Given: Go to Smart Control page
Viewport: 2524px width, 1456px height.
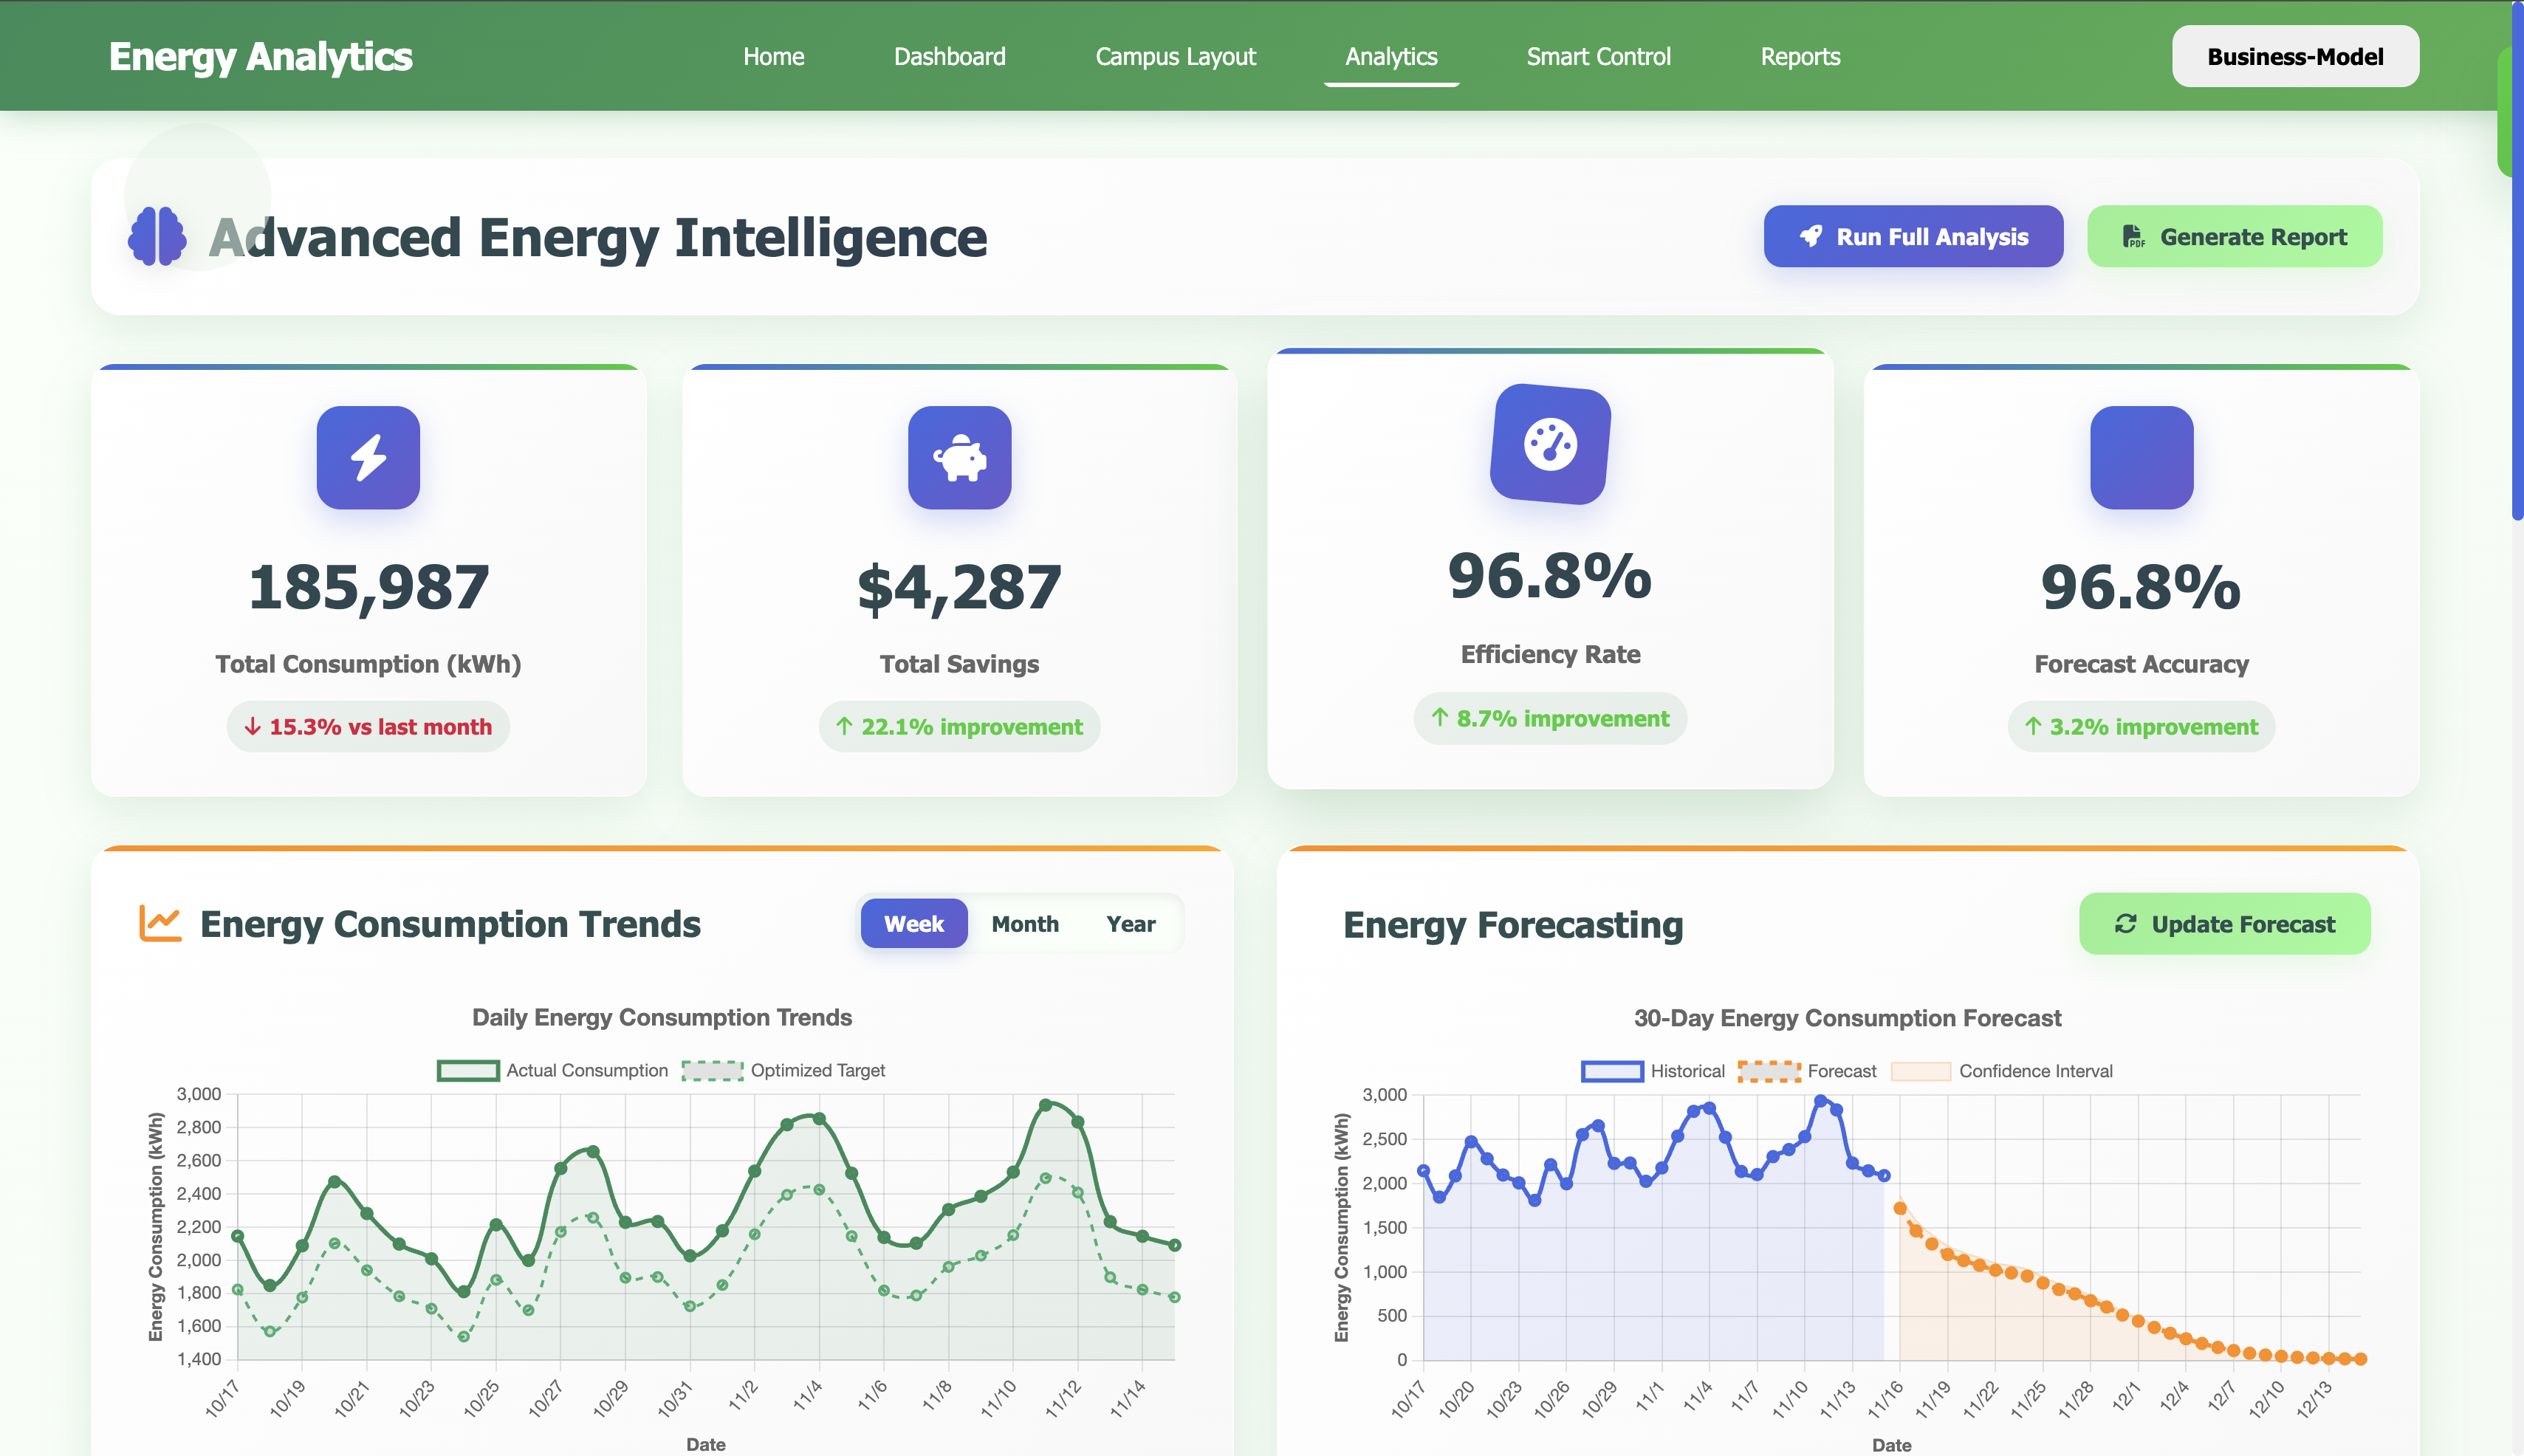Looking at the screenshot, I should coord(1598,57).
